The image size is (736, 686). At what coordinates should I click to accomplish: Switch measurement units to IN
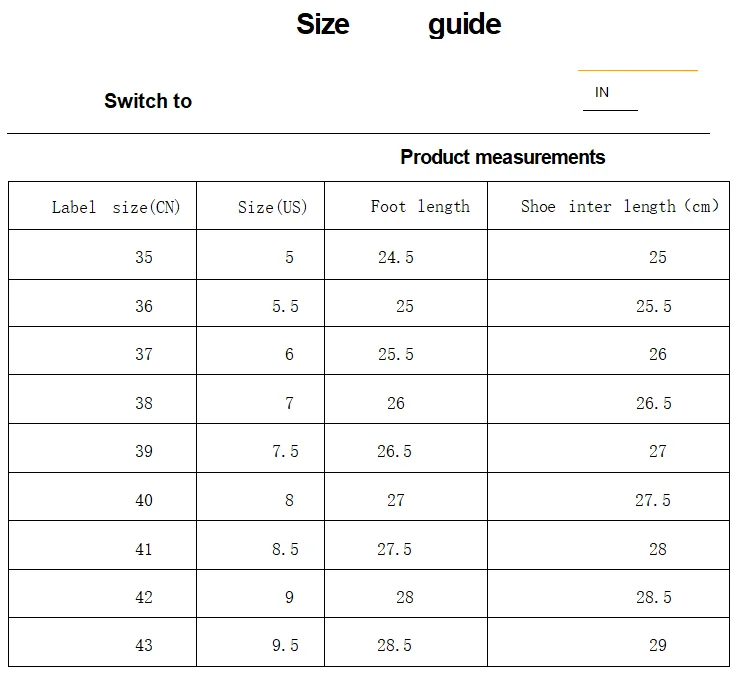pyautogui.click(x=602, y=92)
